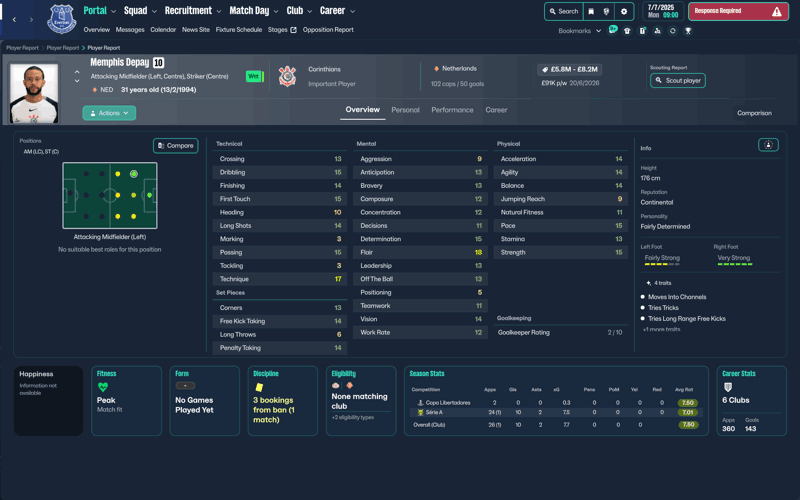Open the Actions dropdown button

coord(109,113)
